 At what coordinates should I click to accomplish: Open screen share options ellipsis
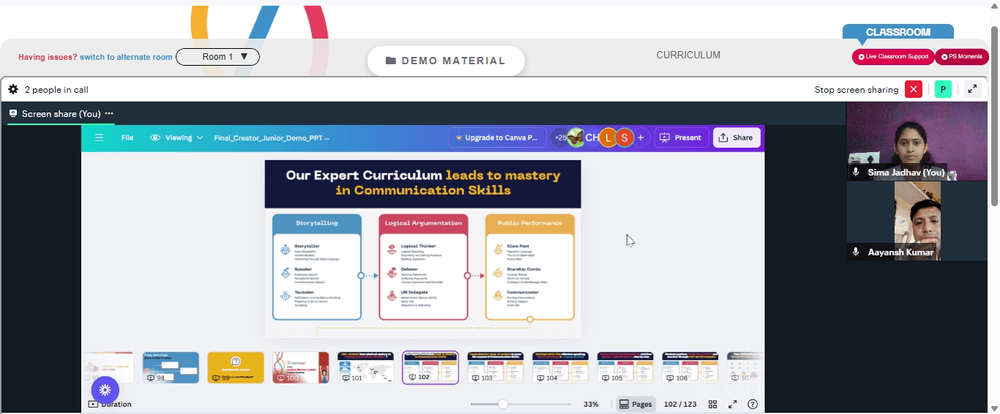tap(109, 114)
